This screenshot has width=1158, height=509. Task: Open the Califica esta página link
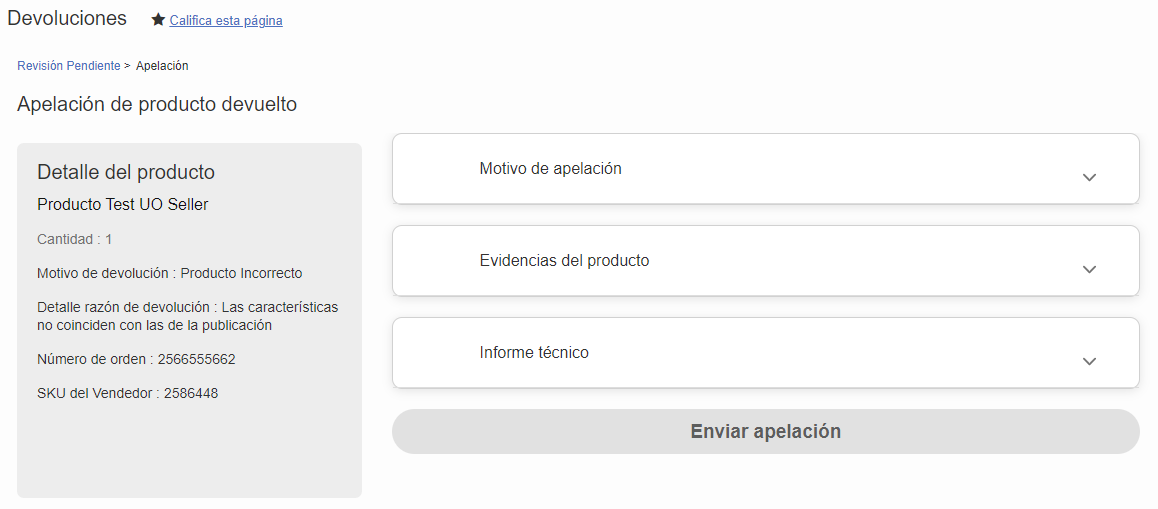pos(226,21)
